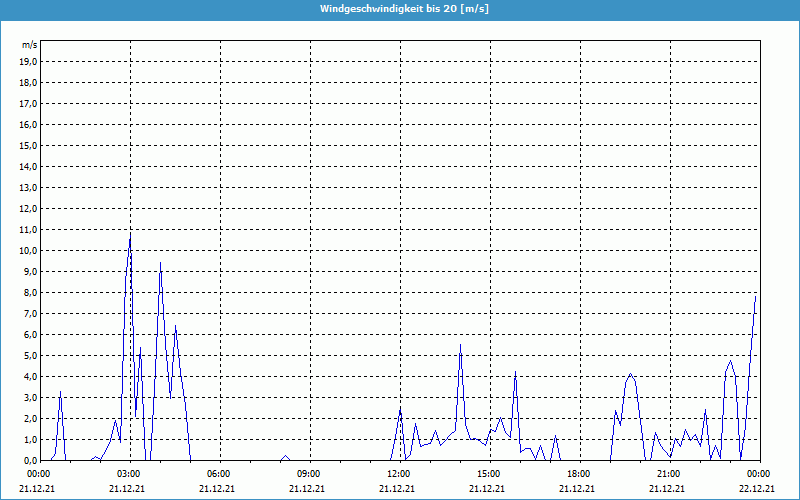Select the 03:00 time label on the x-axis
Screen dimensions: 800x500
tap(128, 473)
